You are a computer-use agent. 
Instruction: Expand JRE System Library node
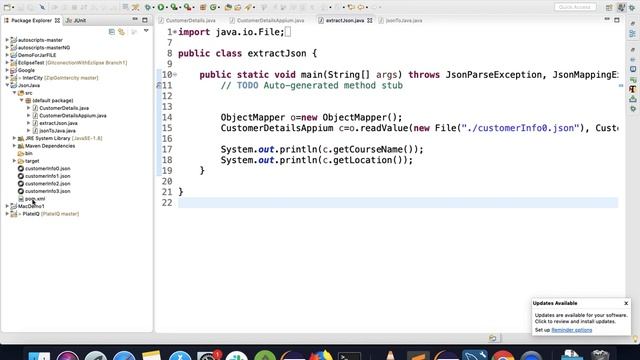pyautogui.click(x=14, y=138)
